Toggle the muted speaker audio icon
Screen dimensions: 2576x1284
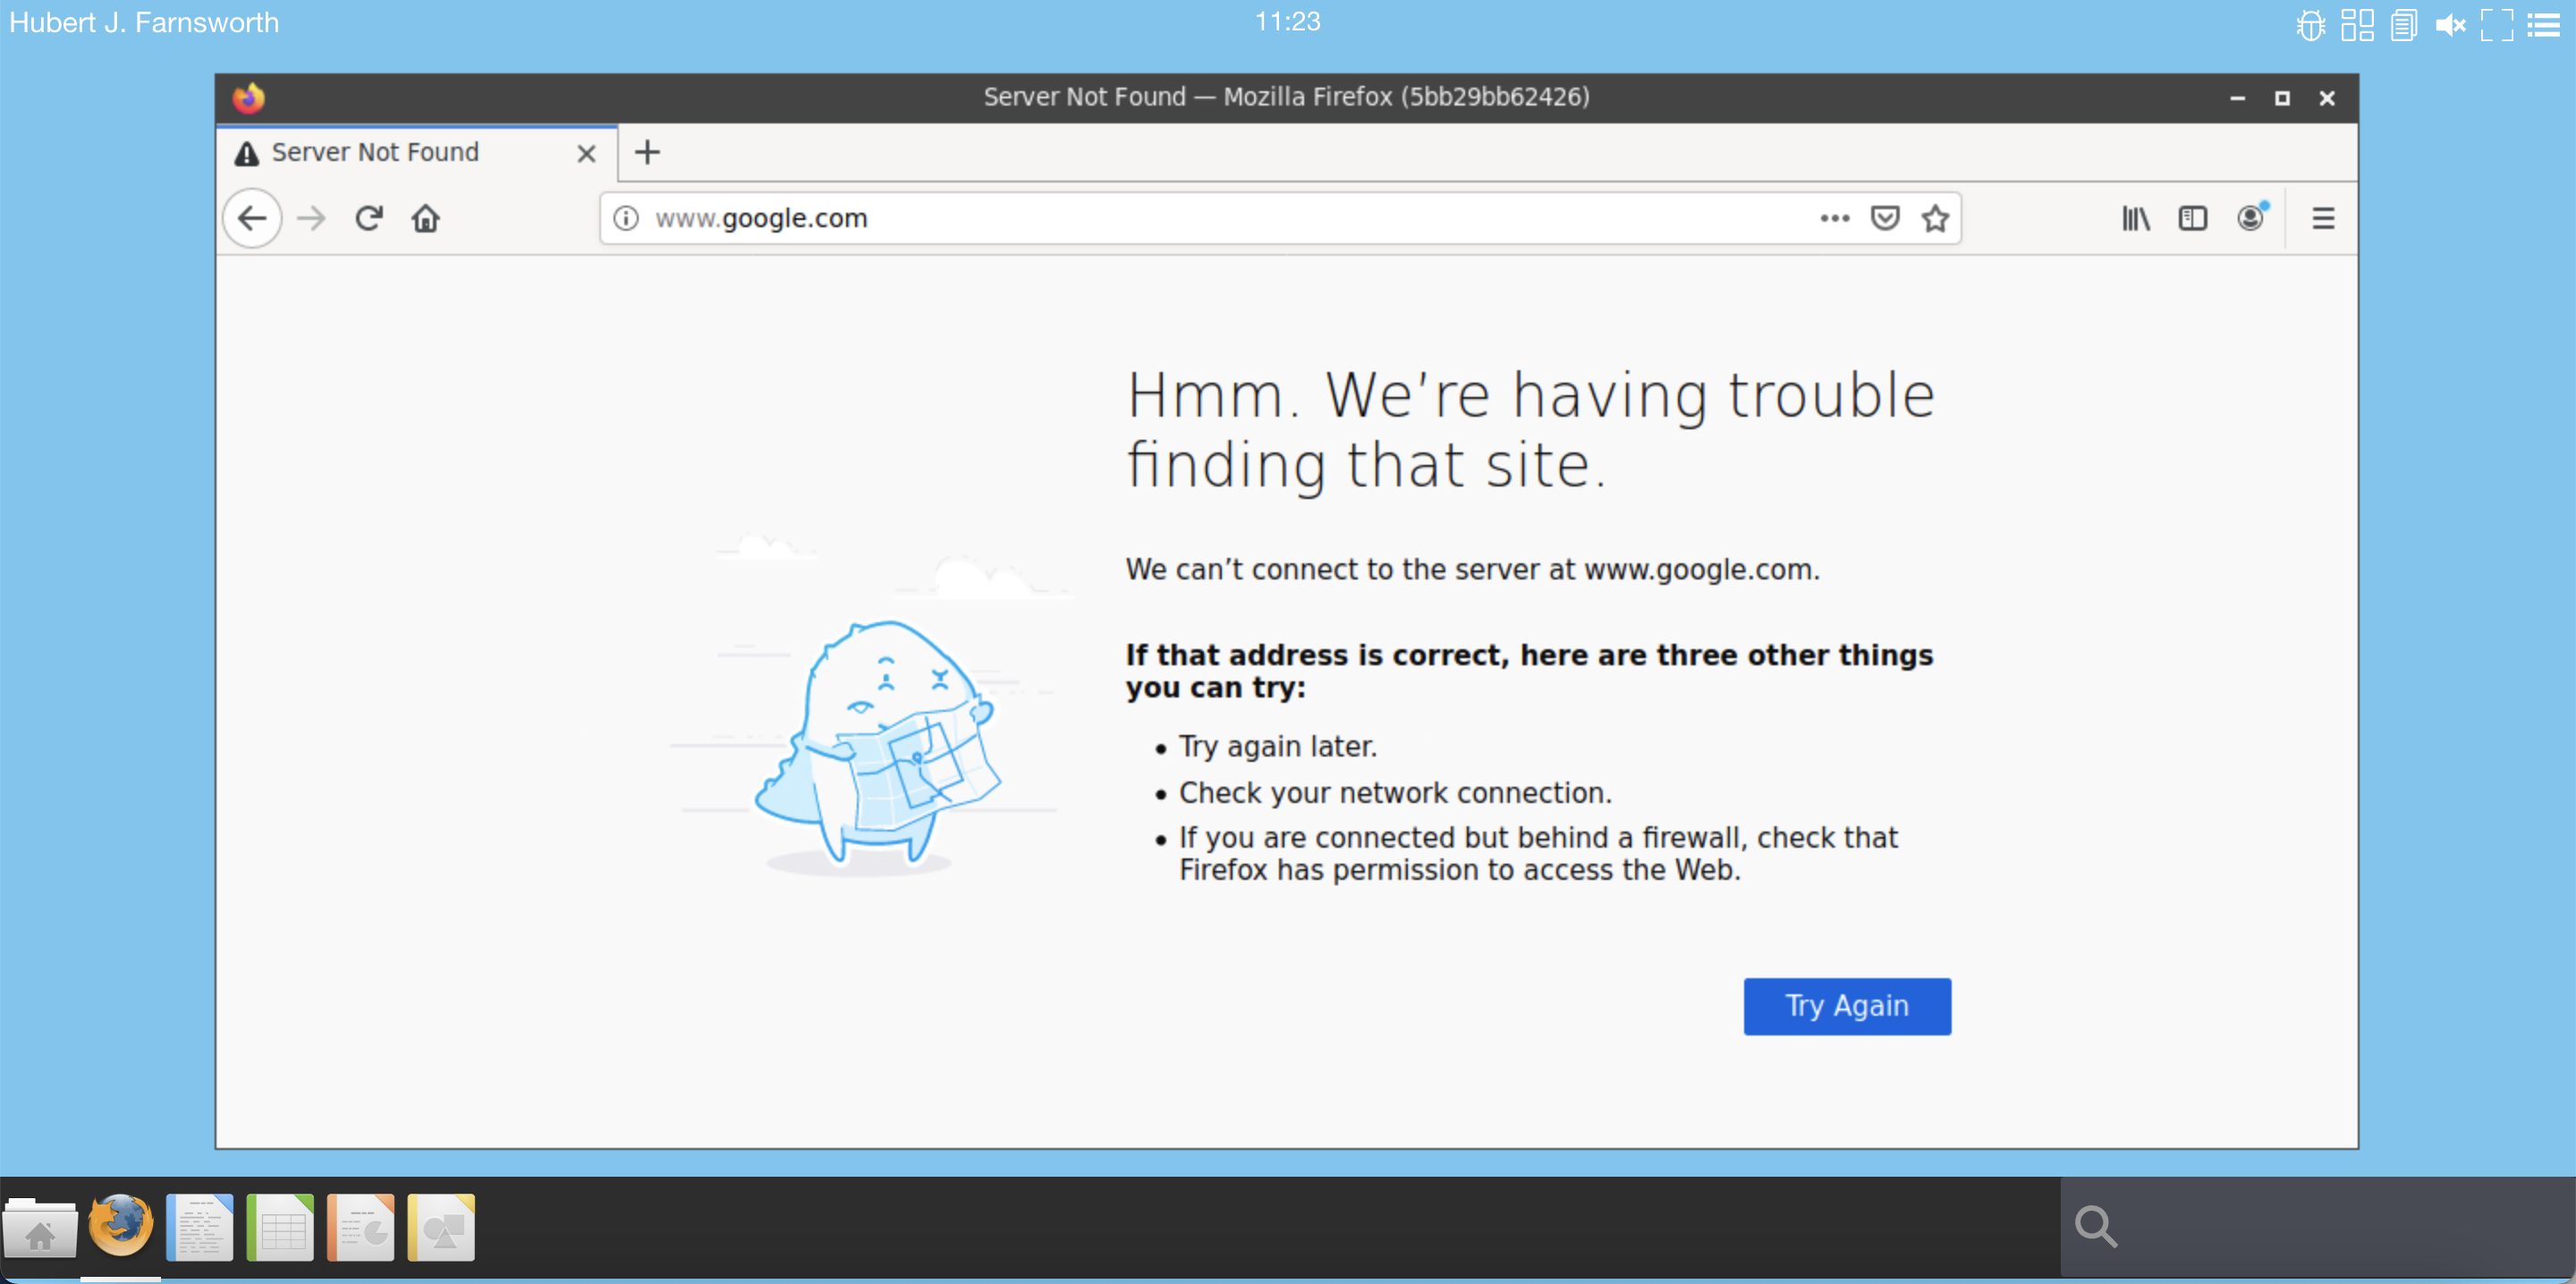tap(2450, 24)
